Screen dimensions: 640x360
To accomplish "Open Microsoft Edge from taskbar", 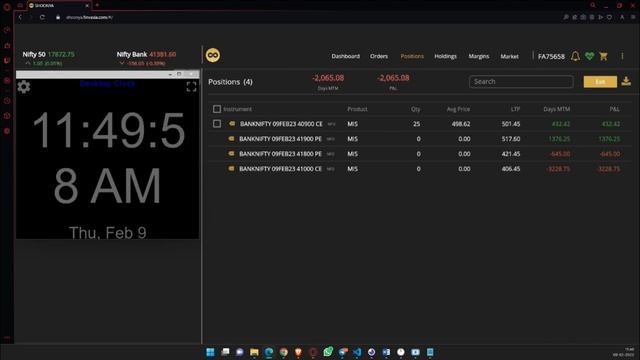I will [x=269, y=352].
